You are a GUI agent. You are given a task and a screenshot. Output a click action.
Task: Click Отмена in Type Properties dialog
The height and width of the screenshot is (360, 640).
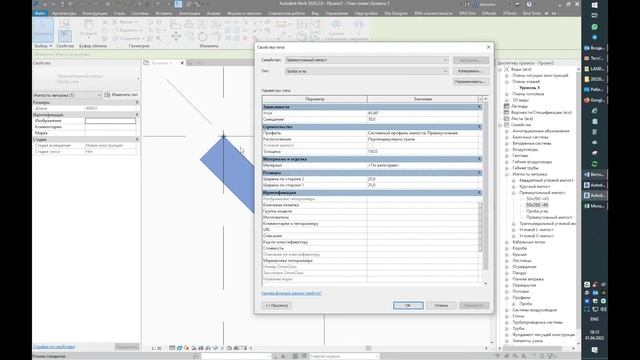click(441, 305)
